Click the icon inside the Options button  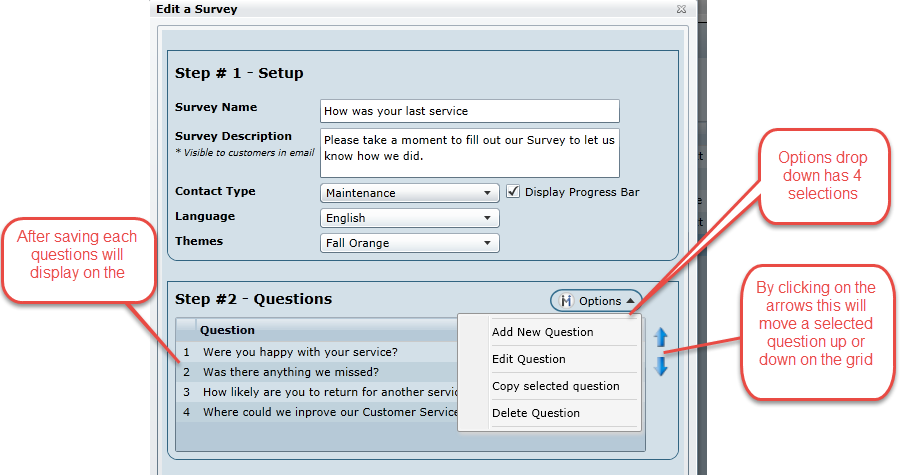click(x=567, y=301)
